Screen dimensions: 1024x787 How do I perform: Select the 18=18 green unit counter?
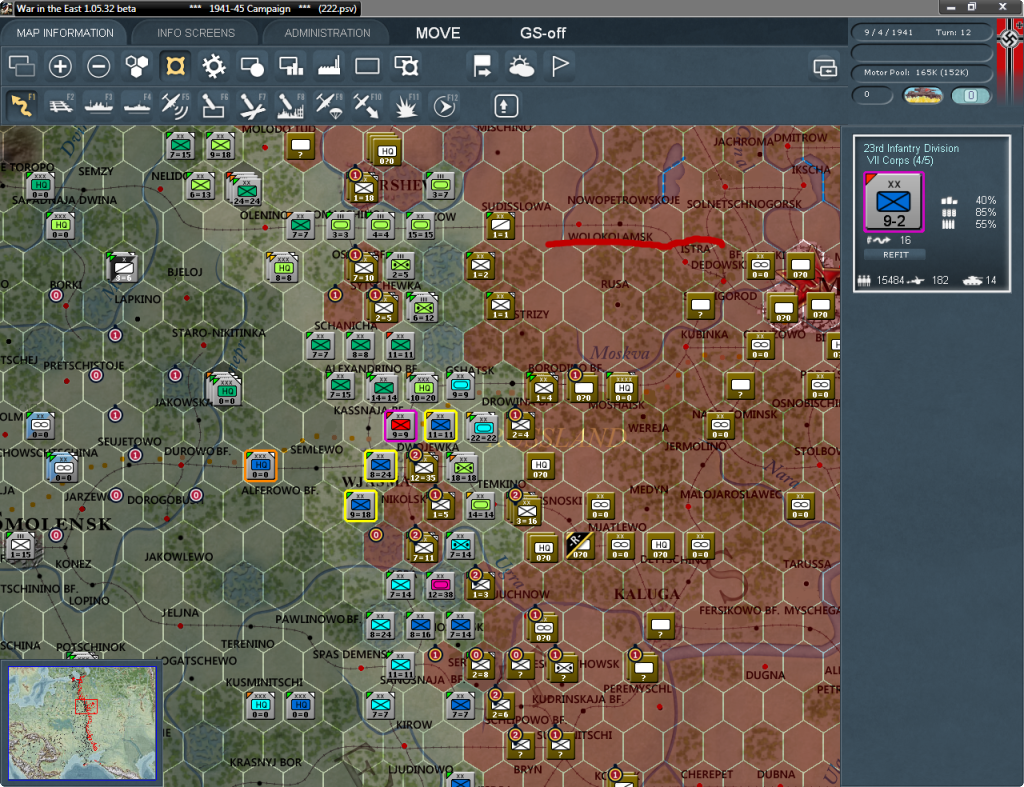[463, 468]
